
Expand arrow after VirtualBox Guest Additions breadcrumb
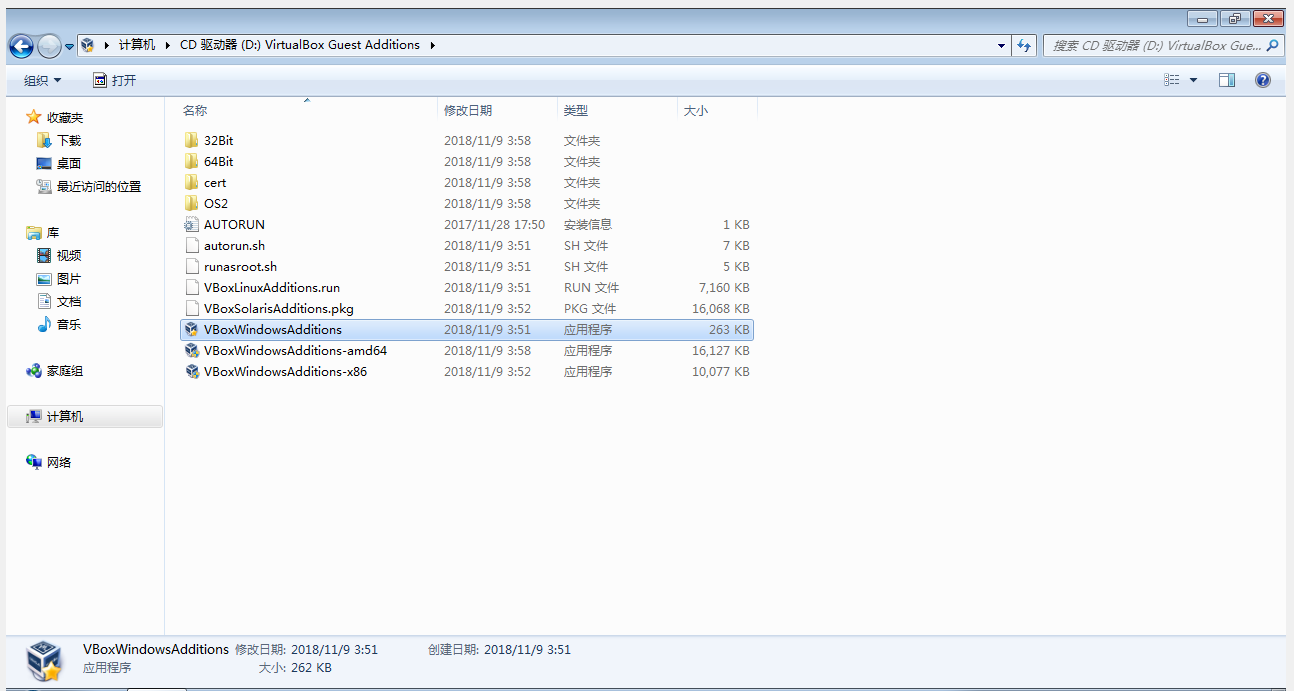432,45
